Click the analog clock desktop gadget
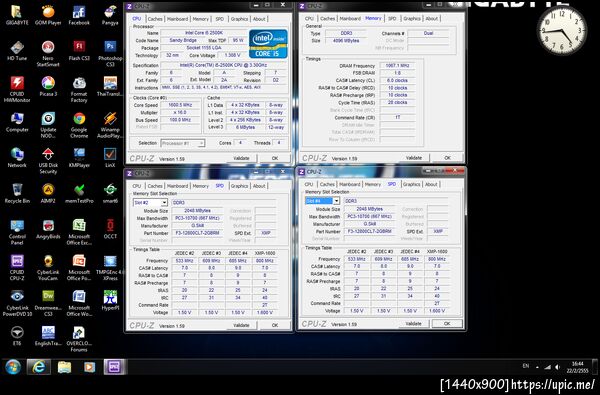The image size is (600, 395). 562,30
